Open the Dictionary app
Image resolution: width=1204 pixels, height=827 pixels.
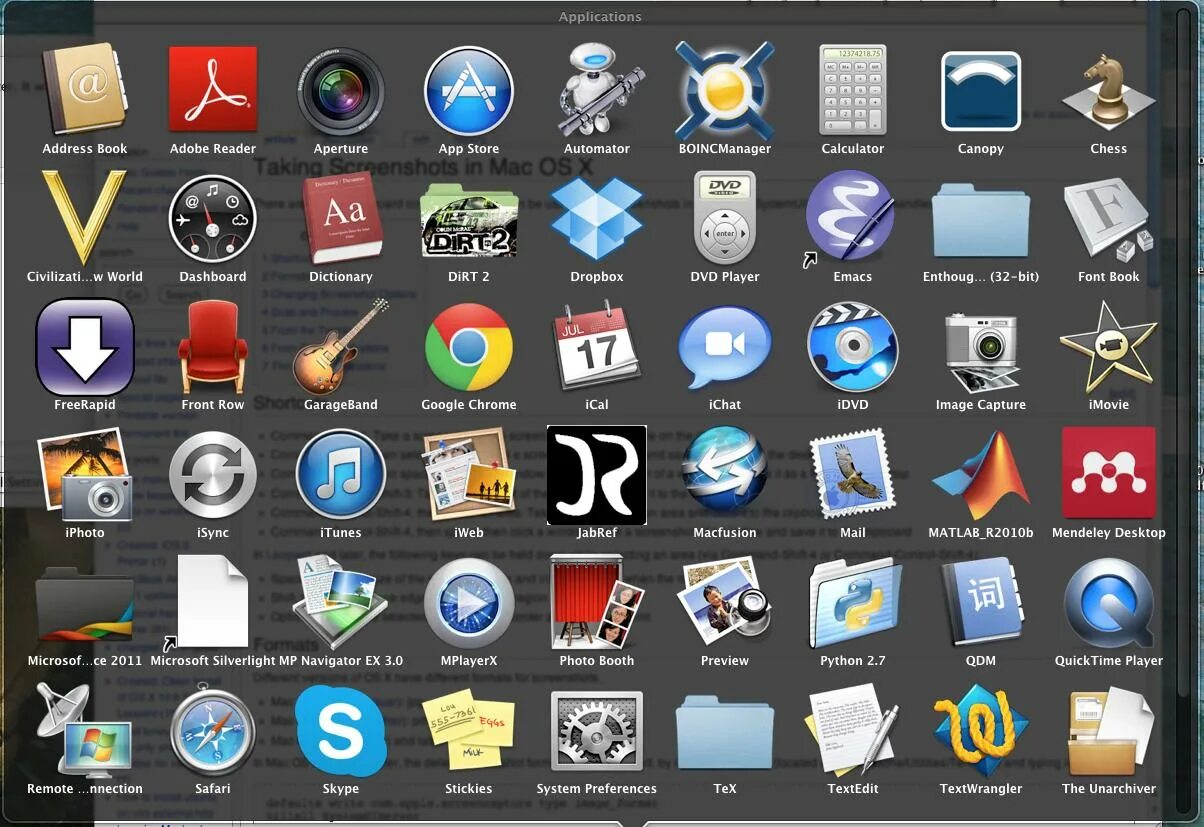[341, 217]
